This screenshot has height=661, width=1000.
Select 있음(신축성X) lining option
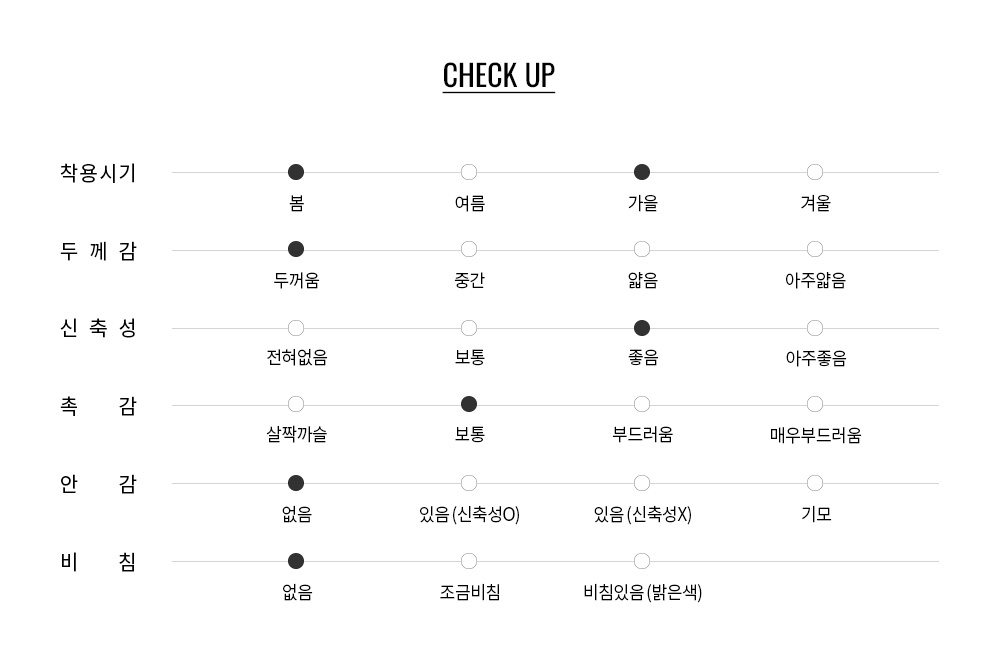[642, 483]
